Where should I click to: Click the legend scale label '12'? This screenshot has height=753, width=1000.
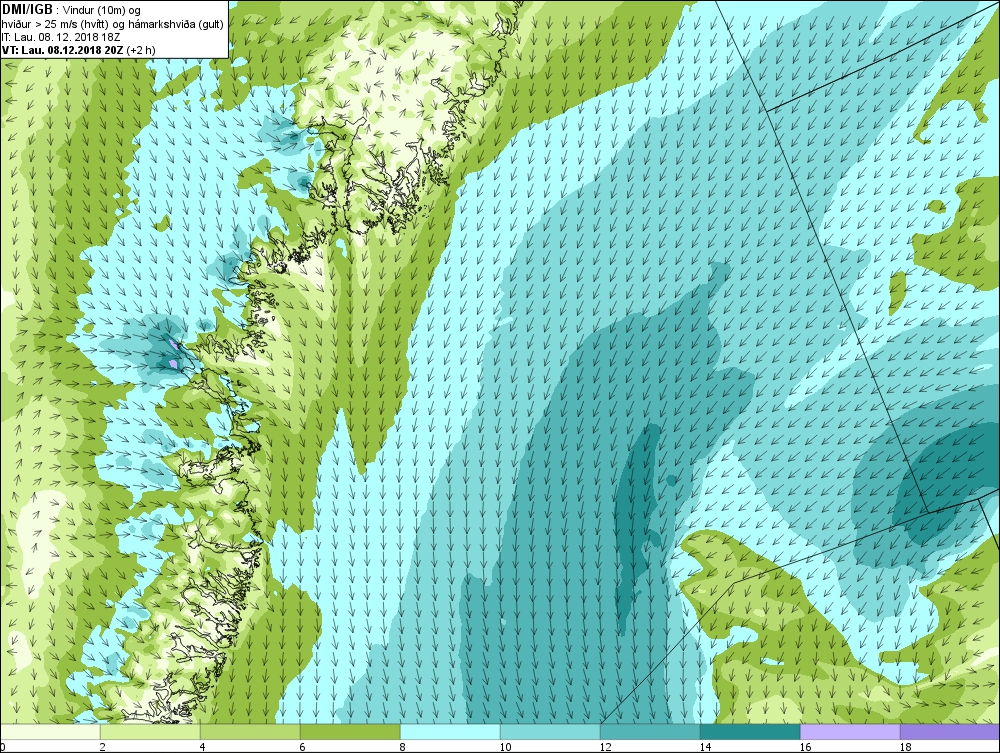(605, 747)
